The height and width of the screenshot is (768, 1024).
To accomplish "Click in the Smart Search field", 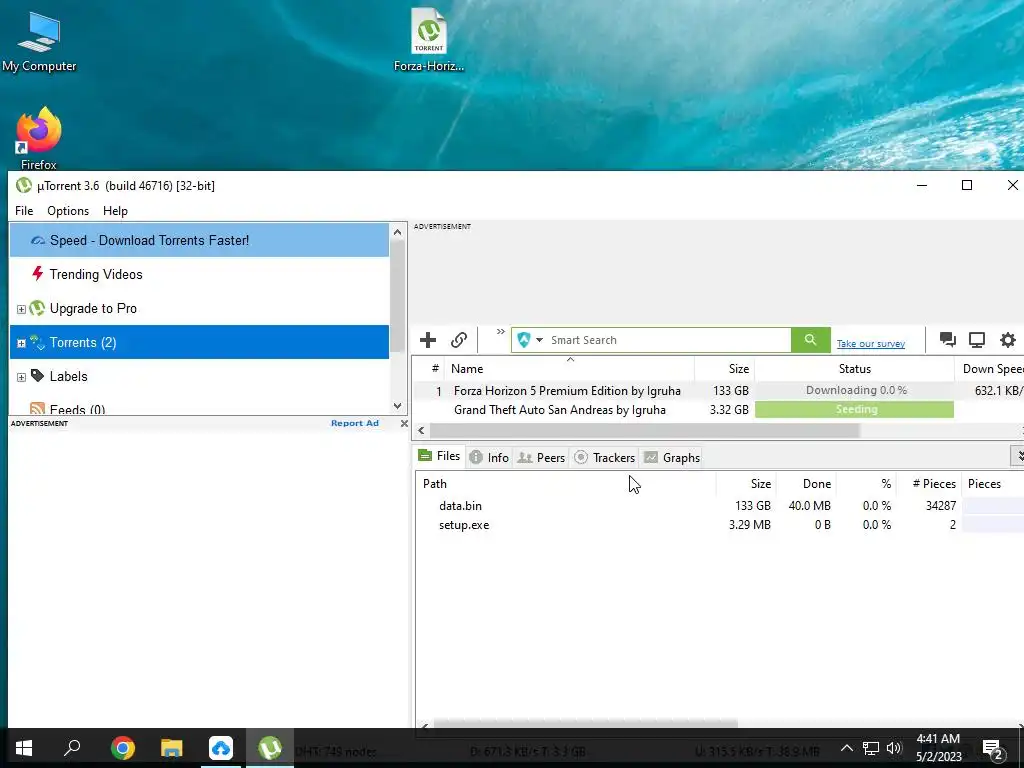I will point(669,340).
